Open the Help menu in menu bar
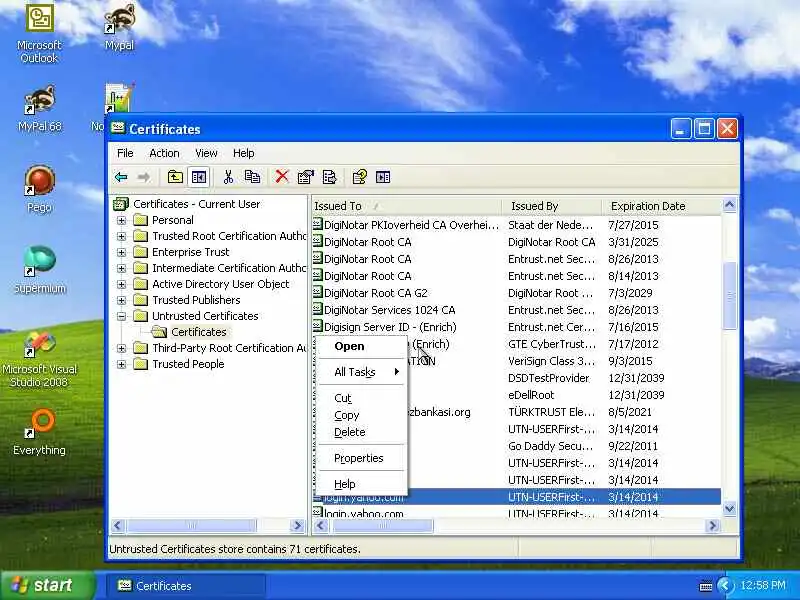 243,153
